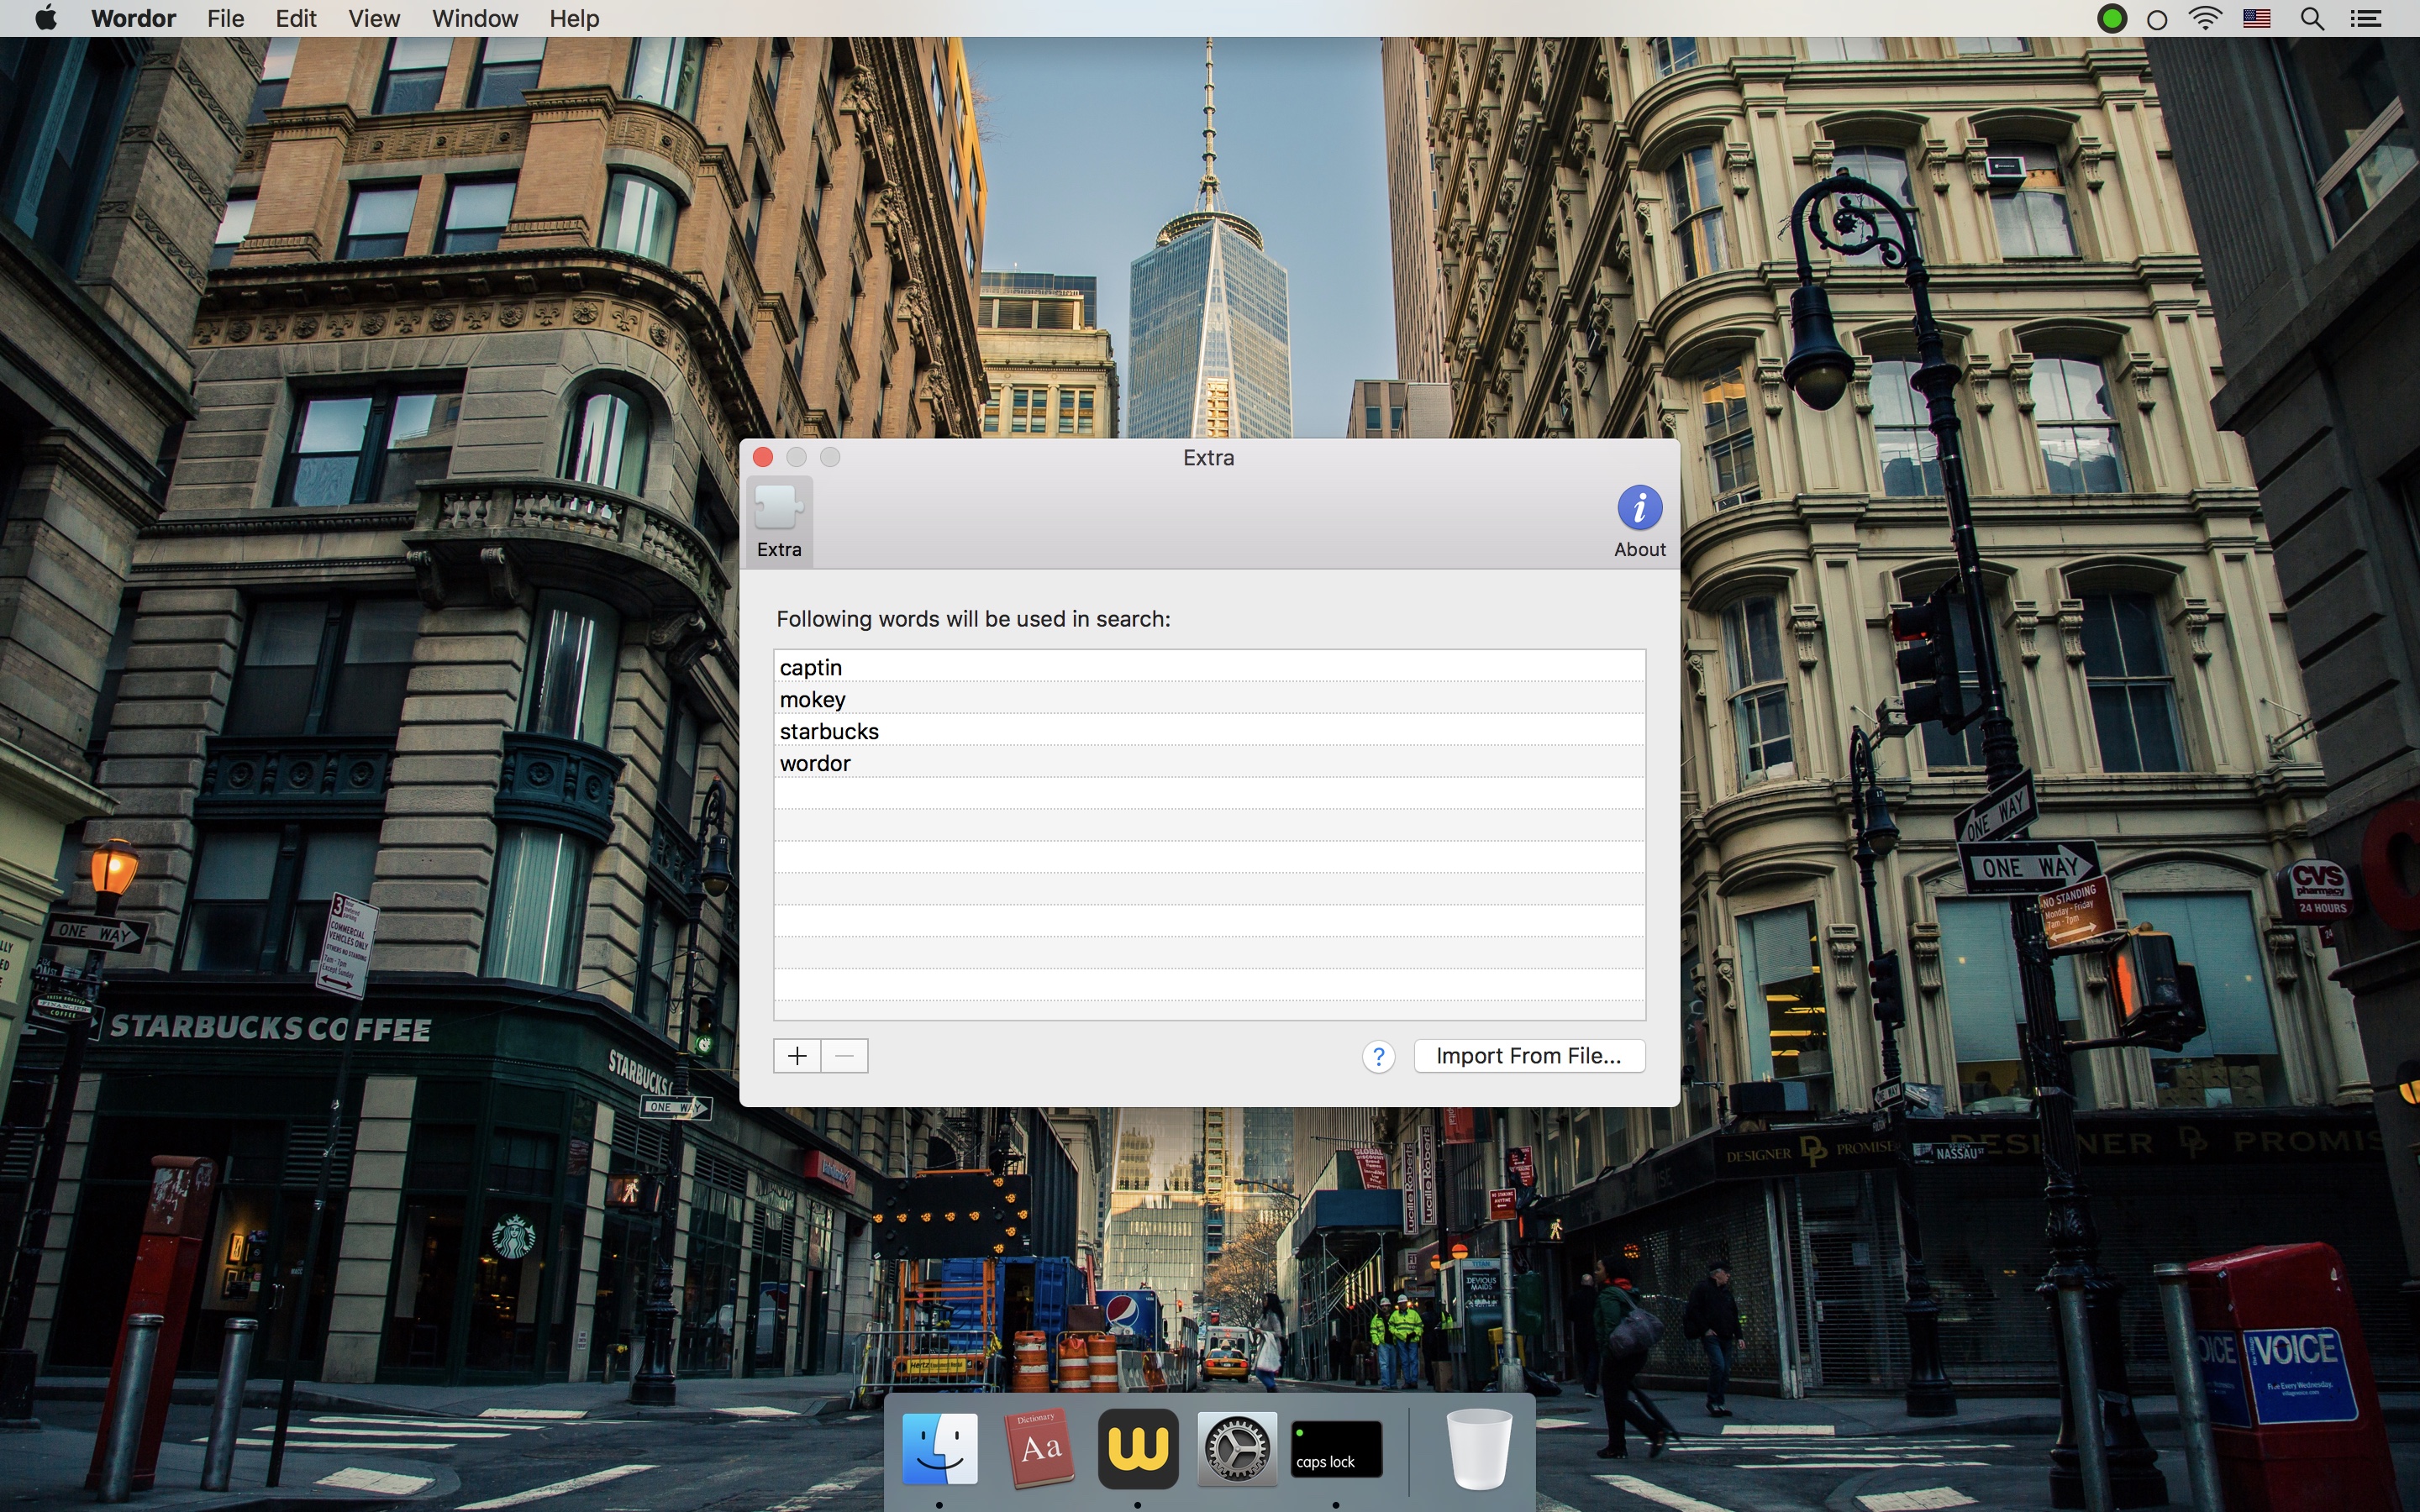The width and height of the screenshot is (2420, 1512).
Task: Open the Edit menu
Action: click(x=296, y=18)
